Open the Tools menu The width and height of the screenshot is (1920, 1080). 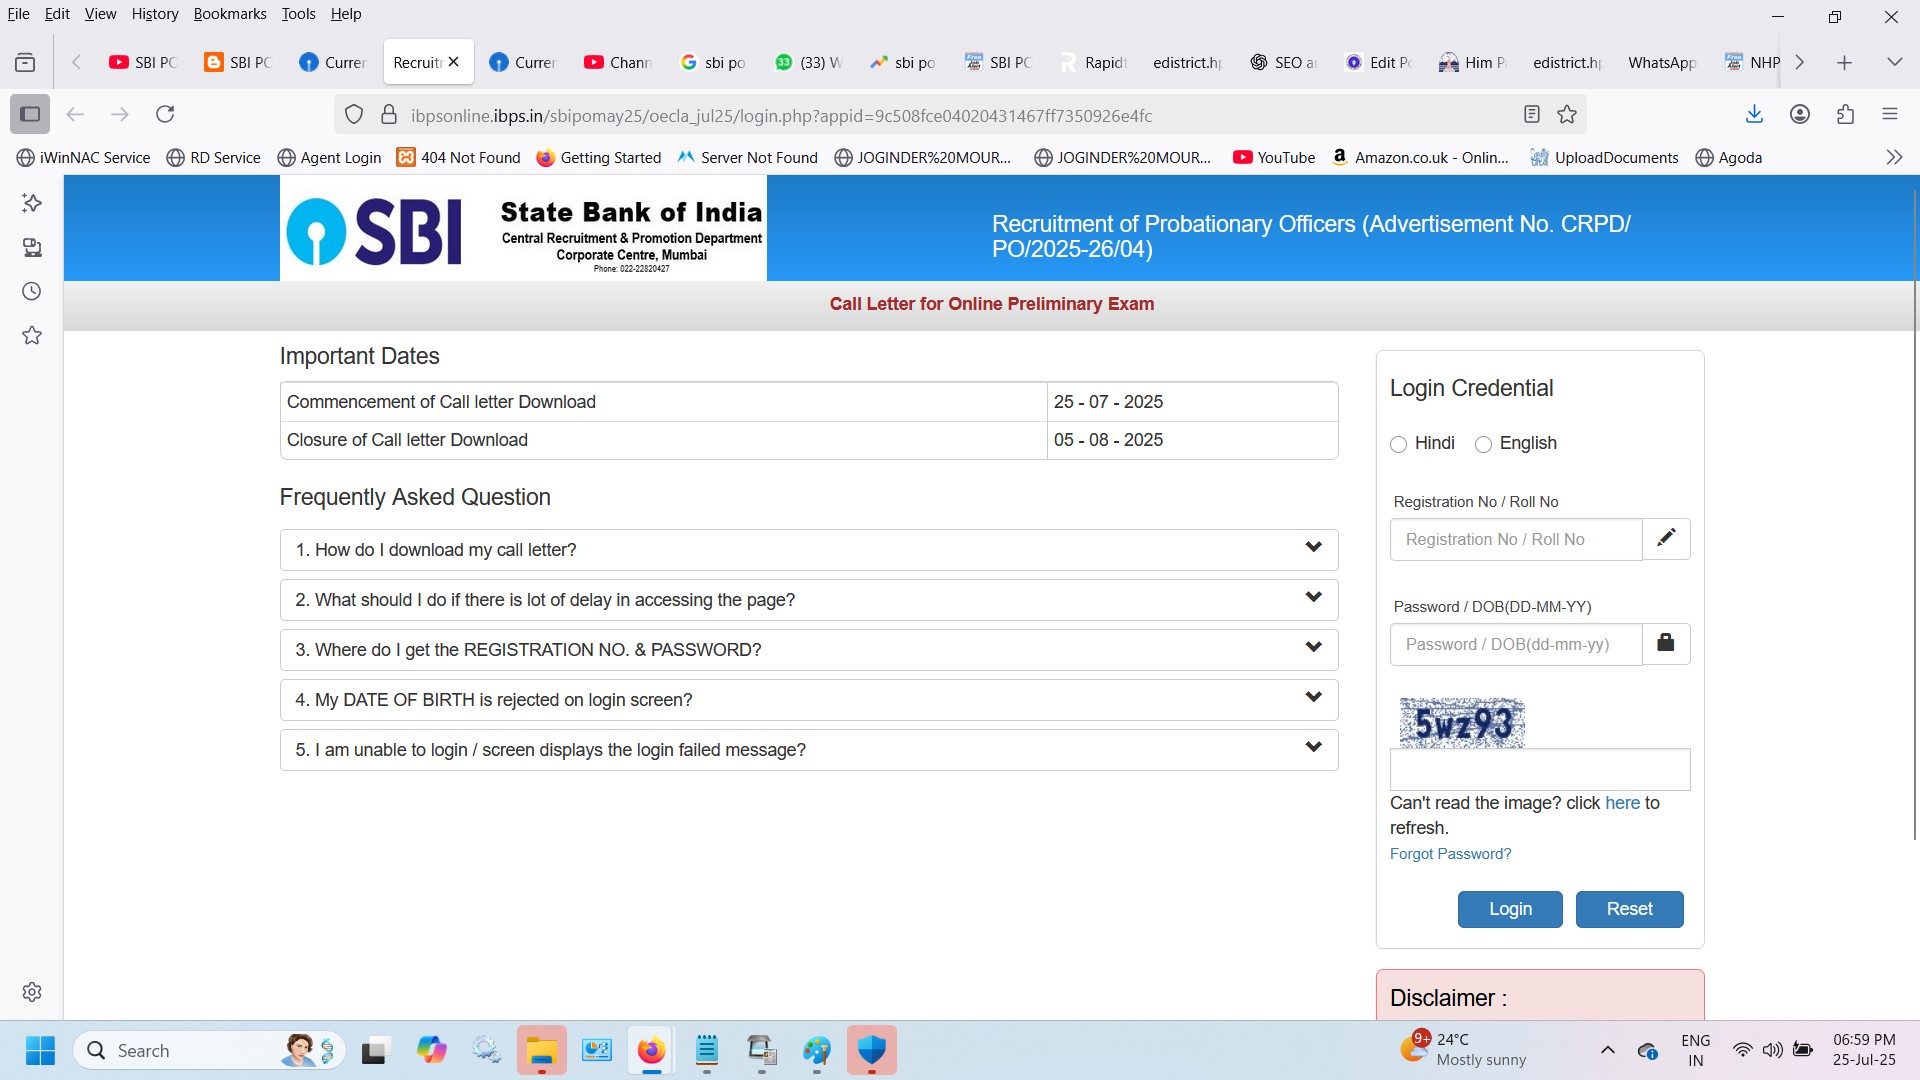[298, 14]
